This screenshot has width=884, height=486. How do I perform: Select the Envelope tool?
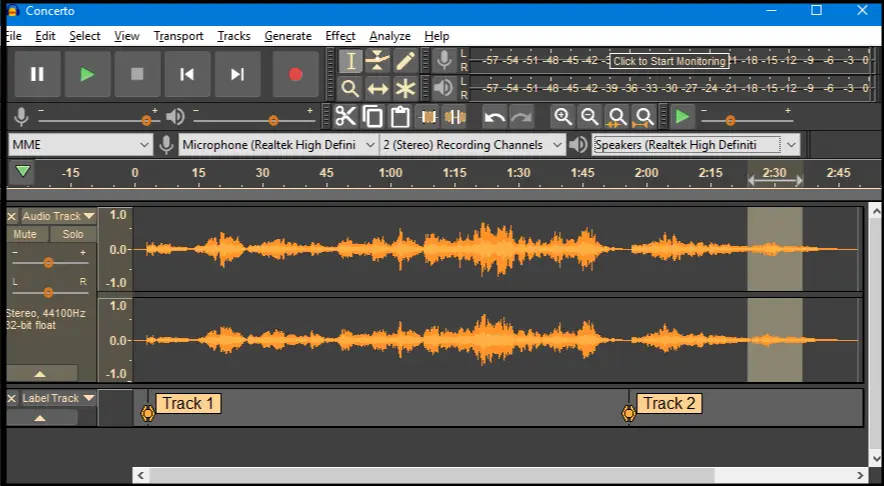point(377,61)
